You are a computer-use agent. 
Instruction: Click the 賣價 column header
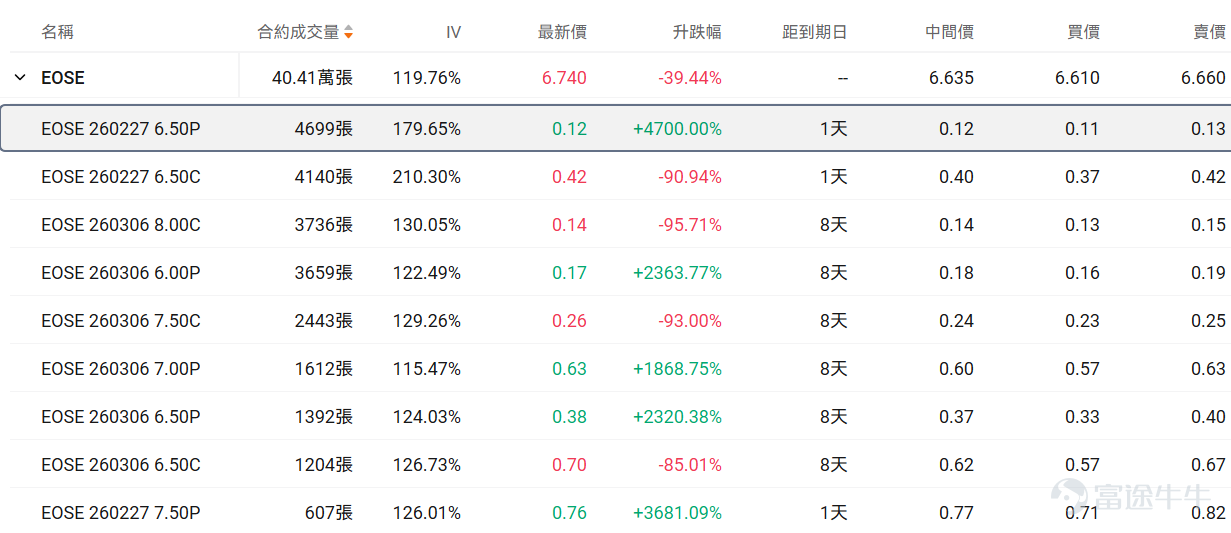1210,33
